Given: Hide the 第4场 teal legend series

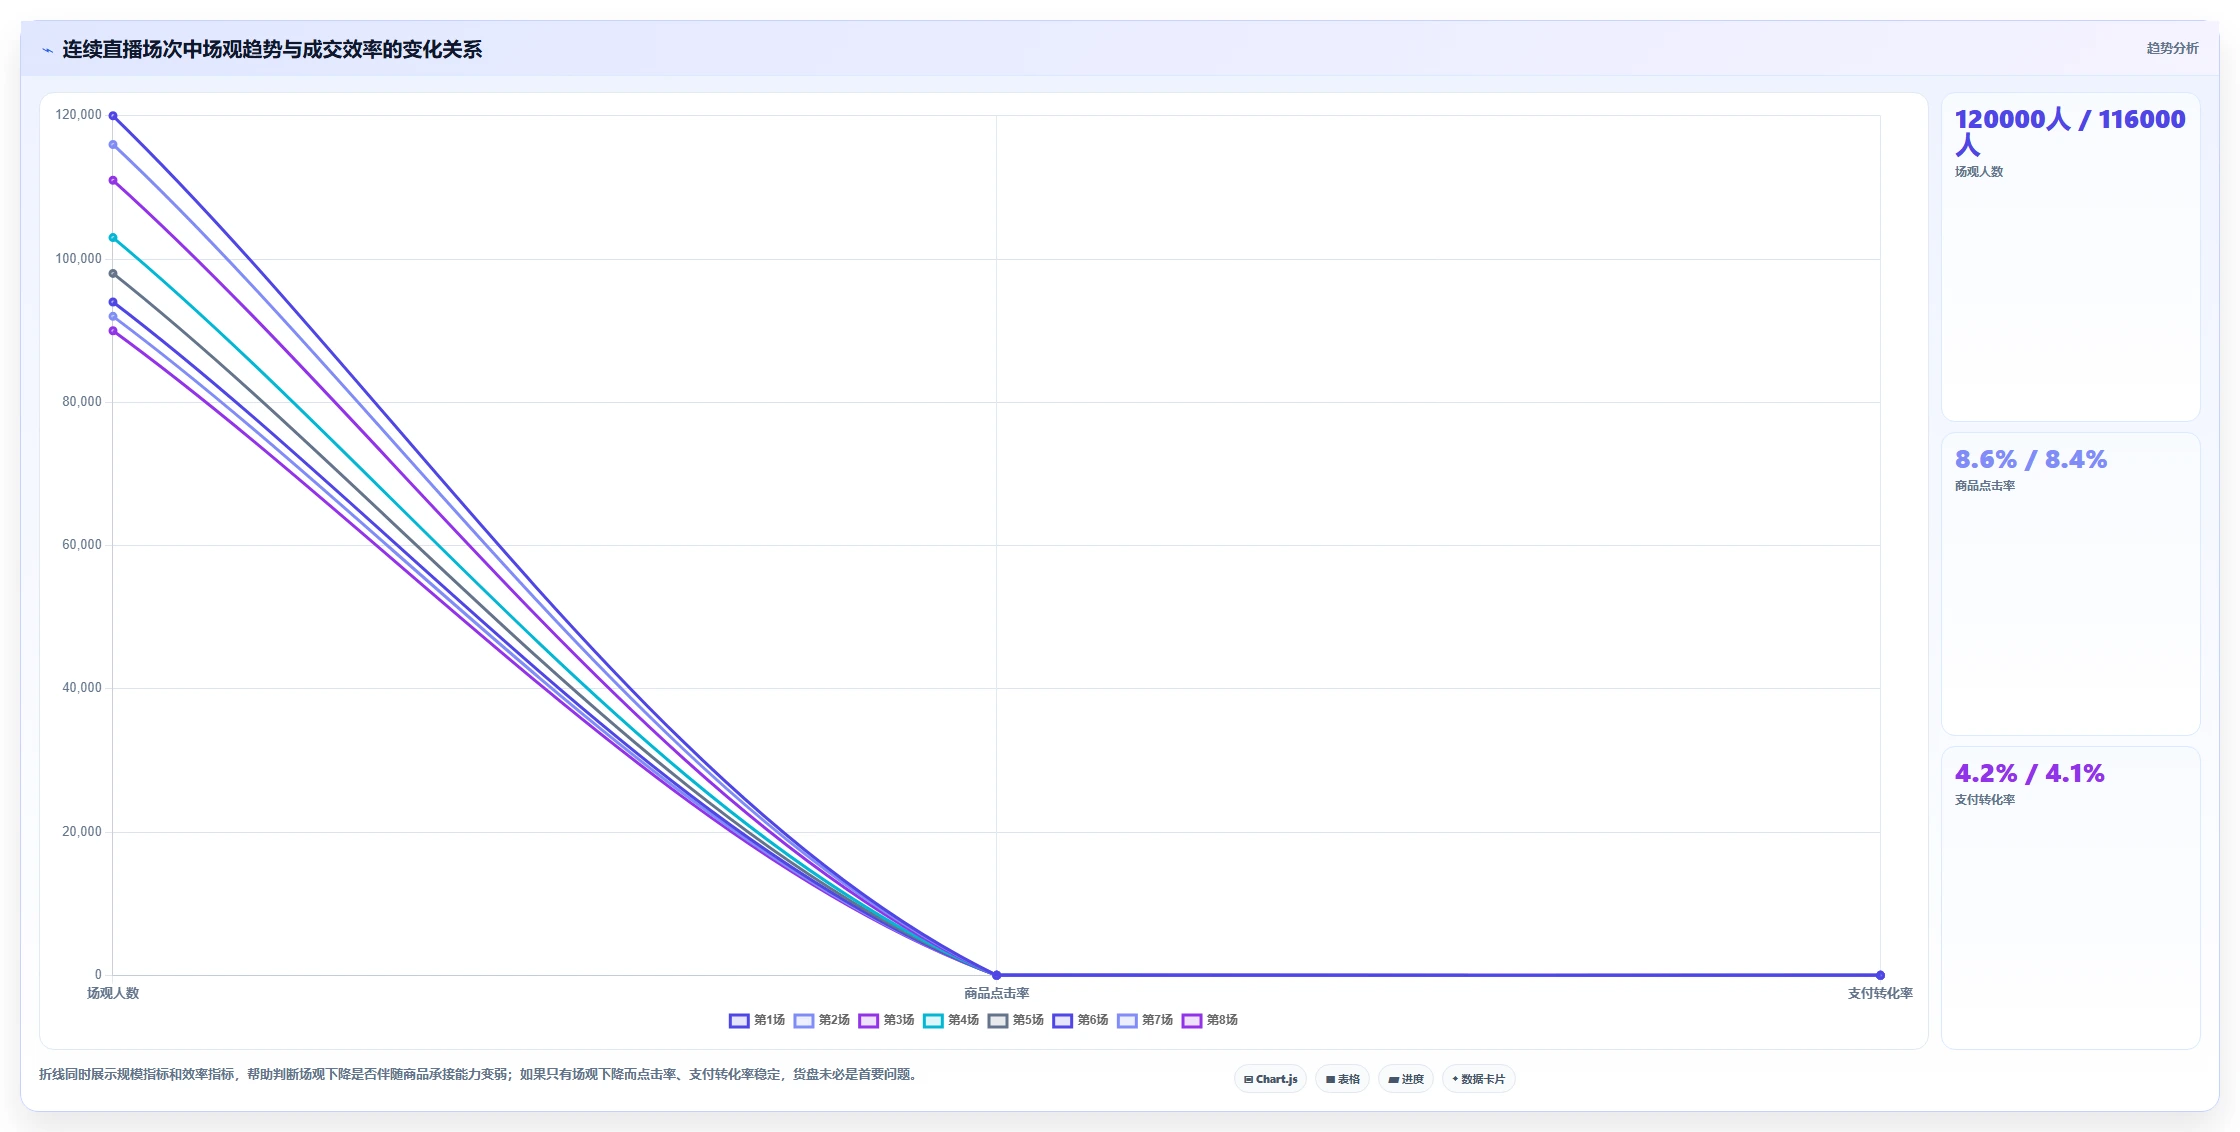Looking at the screenshot, I should click(x=951, y=1020).
